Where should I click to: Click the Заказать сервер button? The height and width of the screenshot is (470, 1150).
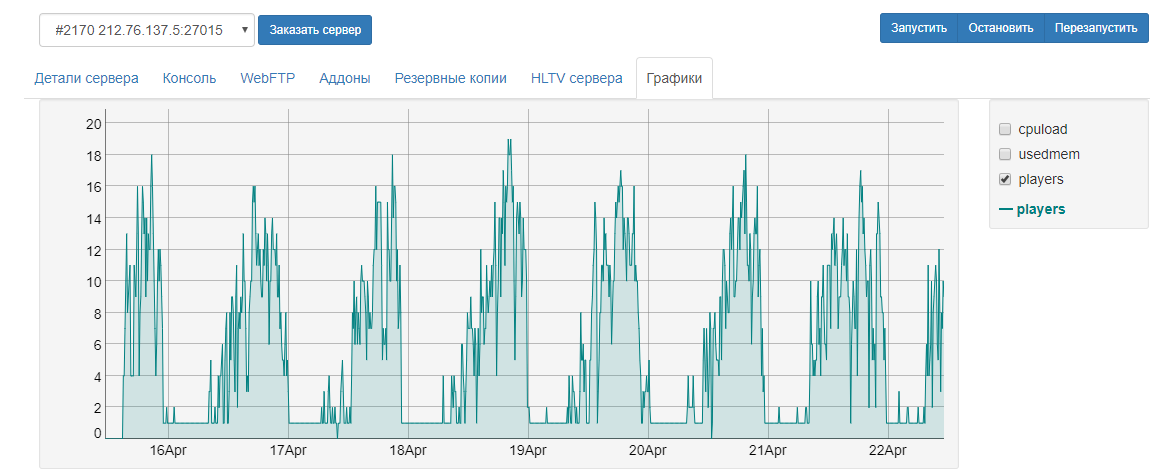tap(315, 30)
